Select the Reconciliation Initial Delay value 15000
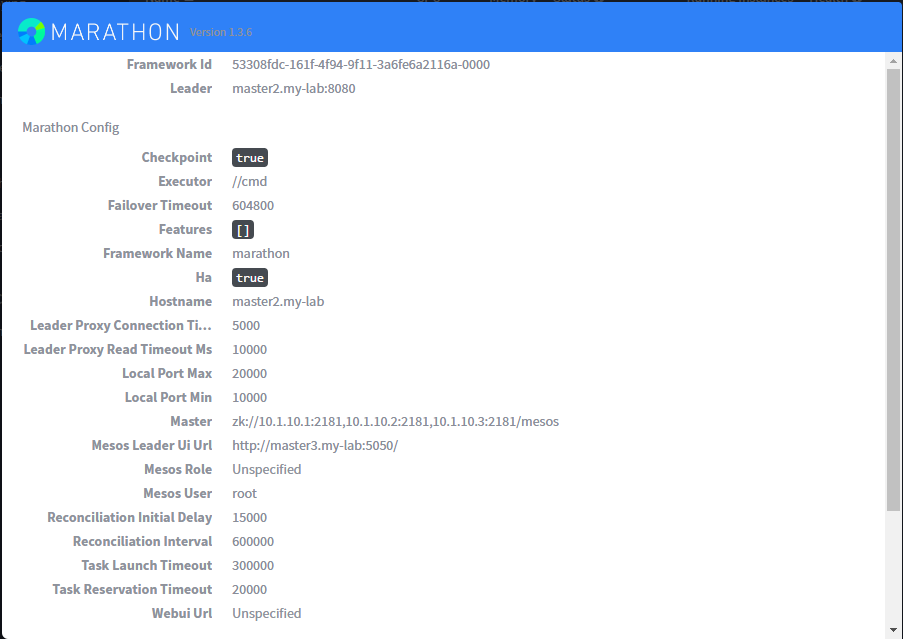Viewport: 903px width, 639px height. (x=249, y=518)
